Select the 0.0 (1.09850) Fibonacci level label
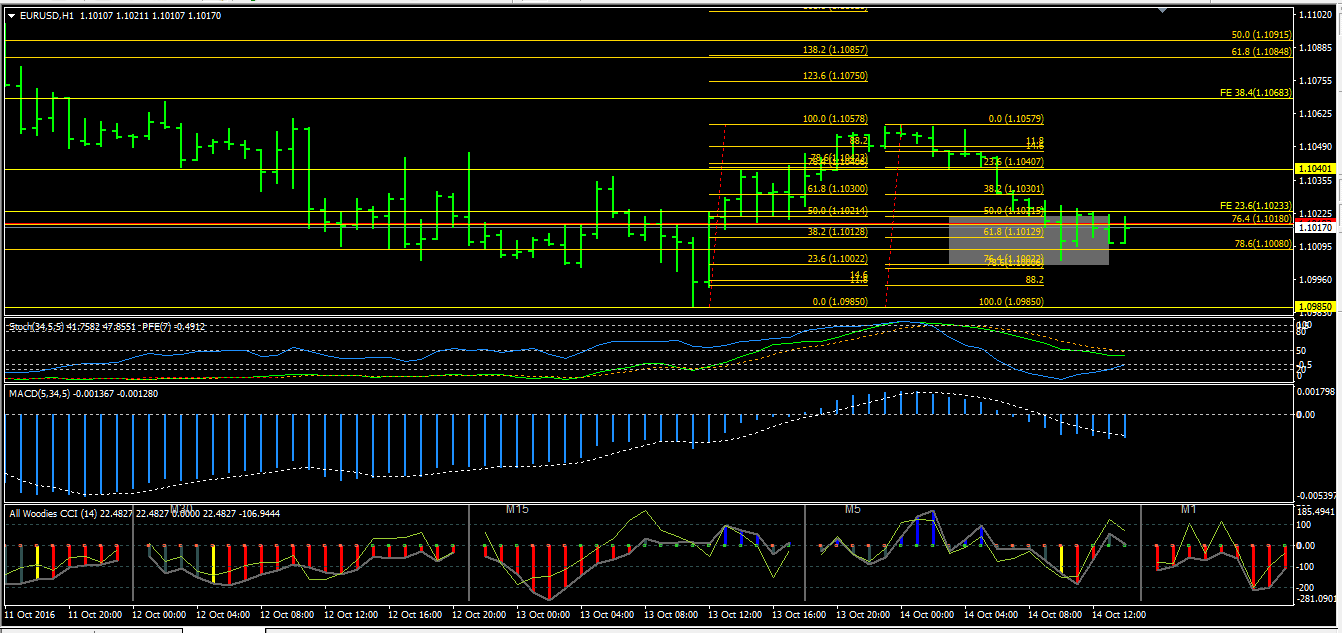 pos(840,301)
